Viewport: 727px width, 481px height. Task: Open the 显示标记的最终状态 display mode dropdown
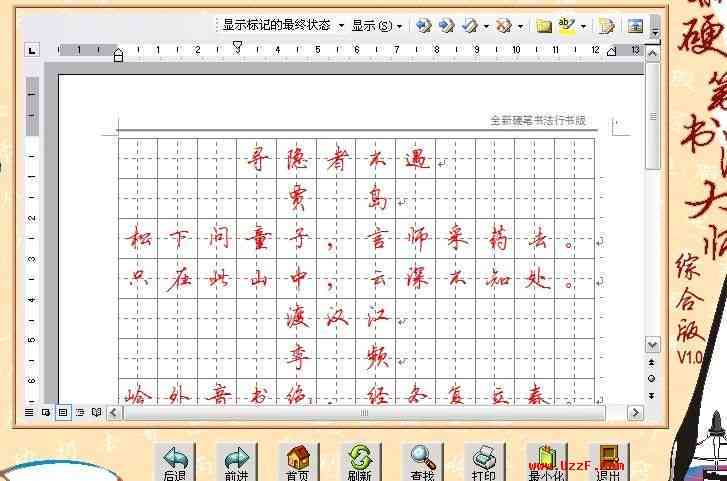[x=281, y=25]
